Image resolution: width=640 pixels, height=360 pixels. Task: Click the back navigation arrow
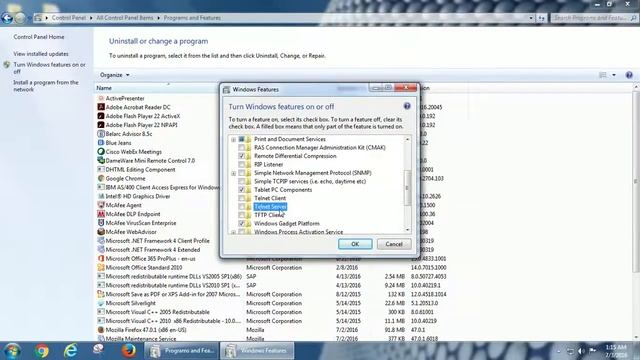7,18
